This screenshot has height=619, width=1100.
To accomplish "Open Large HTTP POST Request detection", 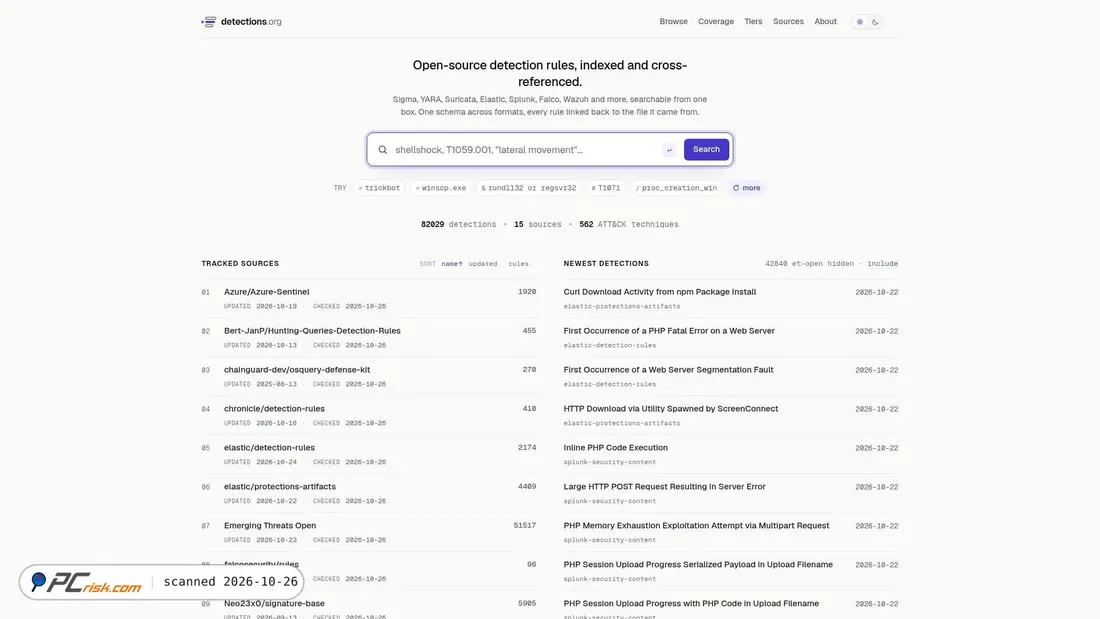I will 664,486.
